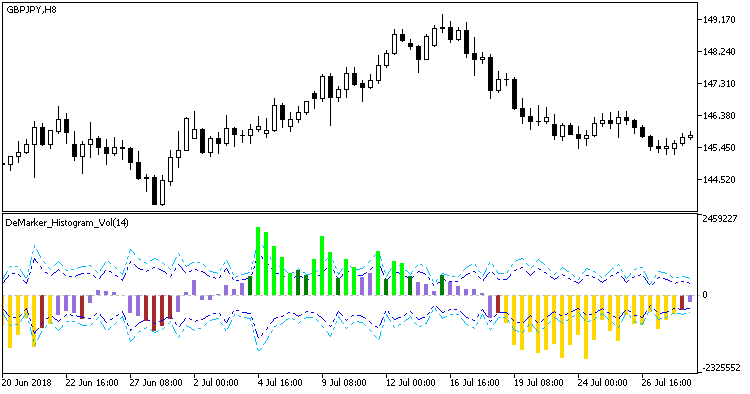Click the 22 Jun 16:00 time label
Screen dimensions: 750x394
[x=92, y=383]
